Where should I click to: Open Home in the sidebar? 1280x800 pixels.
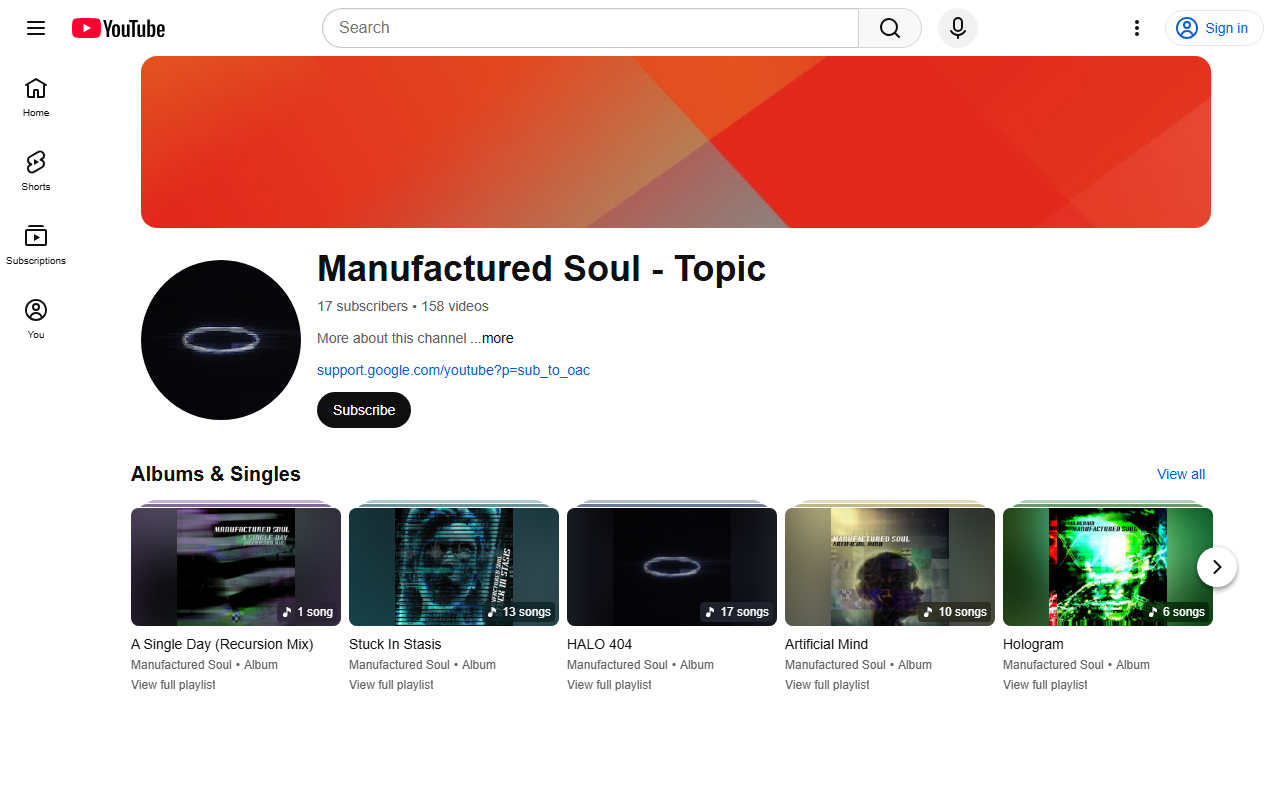[x=36, y=97]
